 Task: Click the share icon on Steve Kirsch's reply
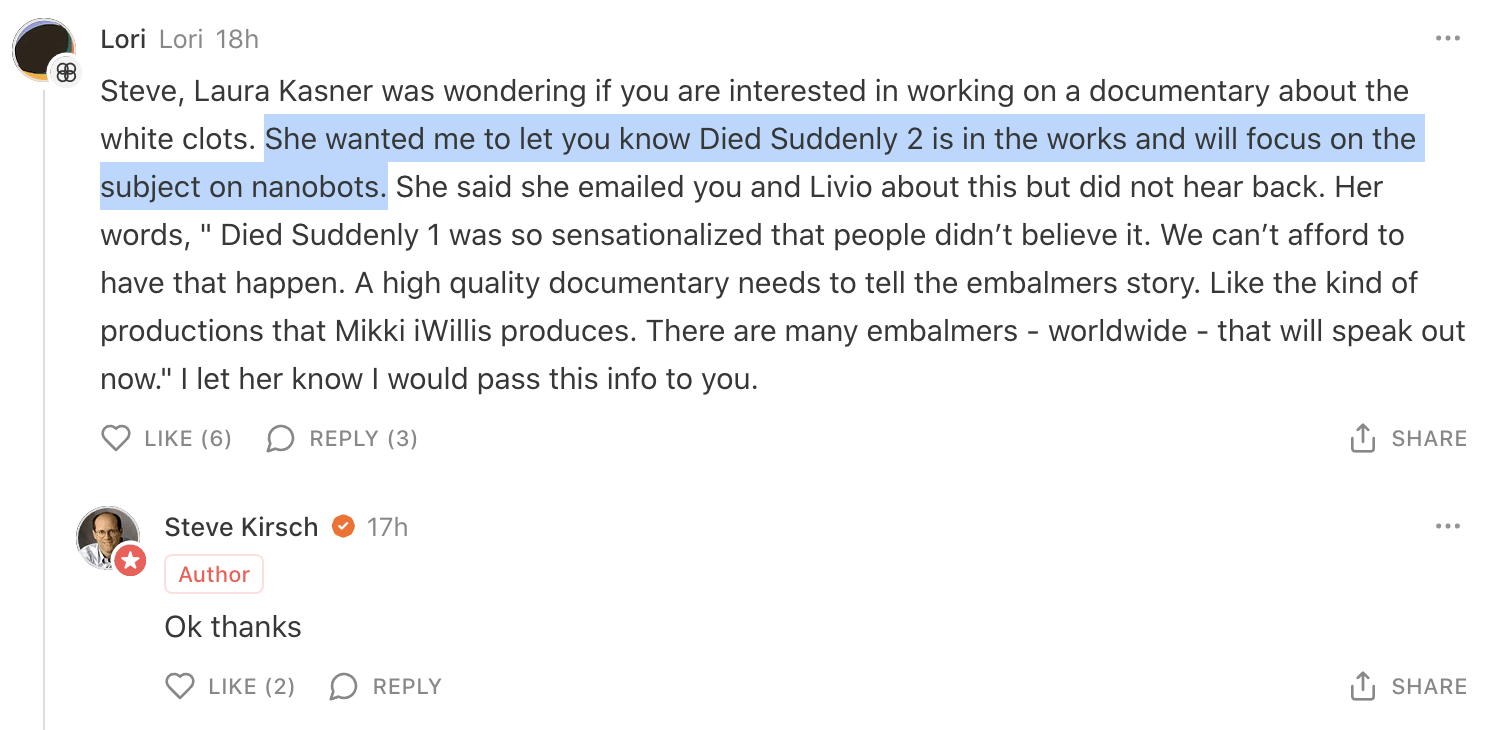click(1362, 685)
